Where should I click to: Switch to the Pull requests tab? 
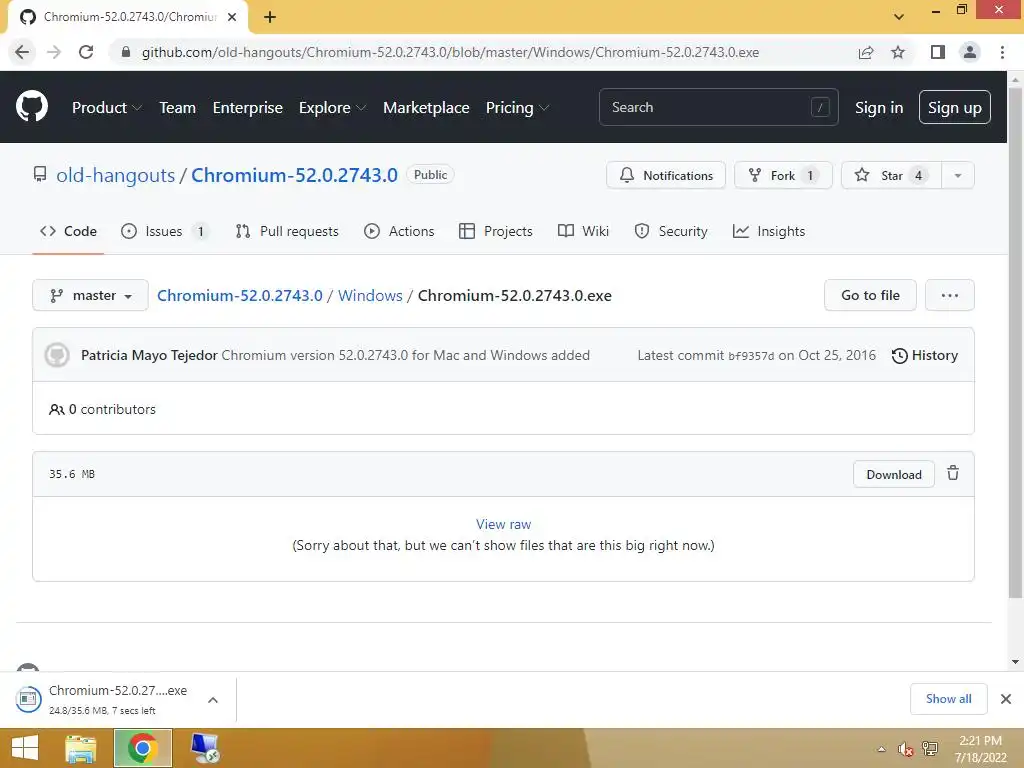287,231
